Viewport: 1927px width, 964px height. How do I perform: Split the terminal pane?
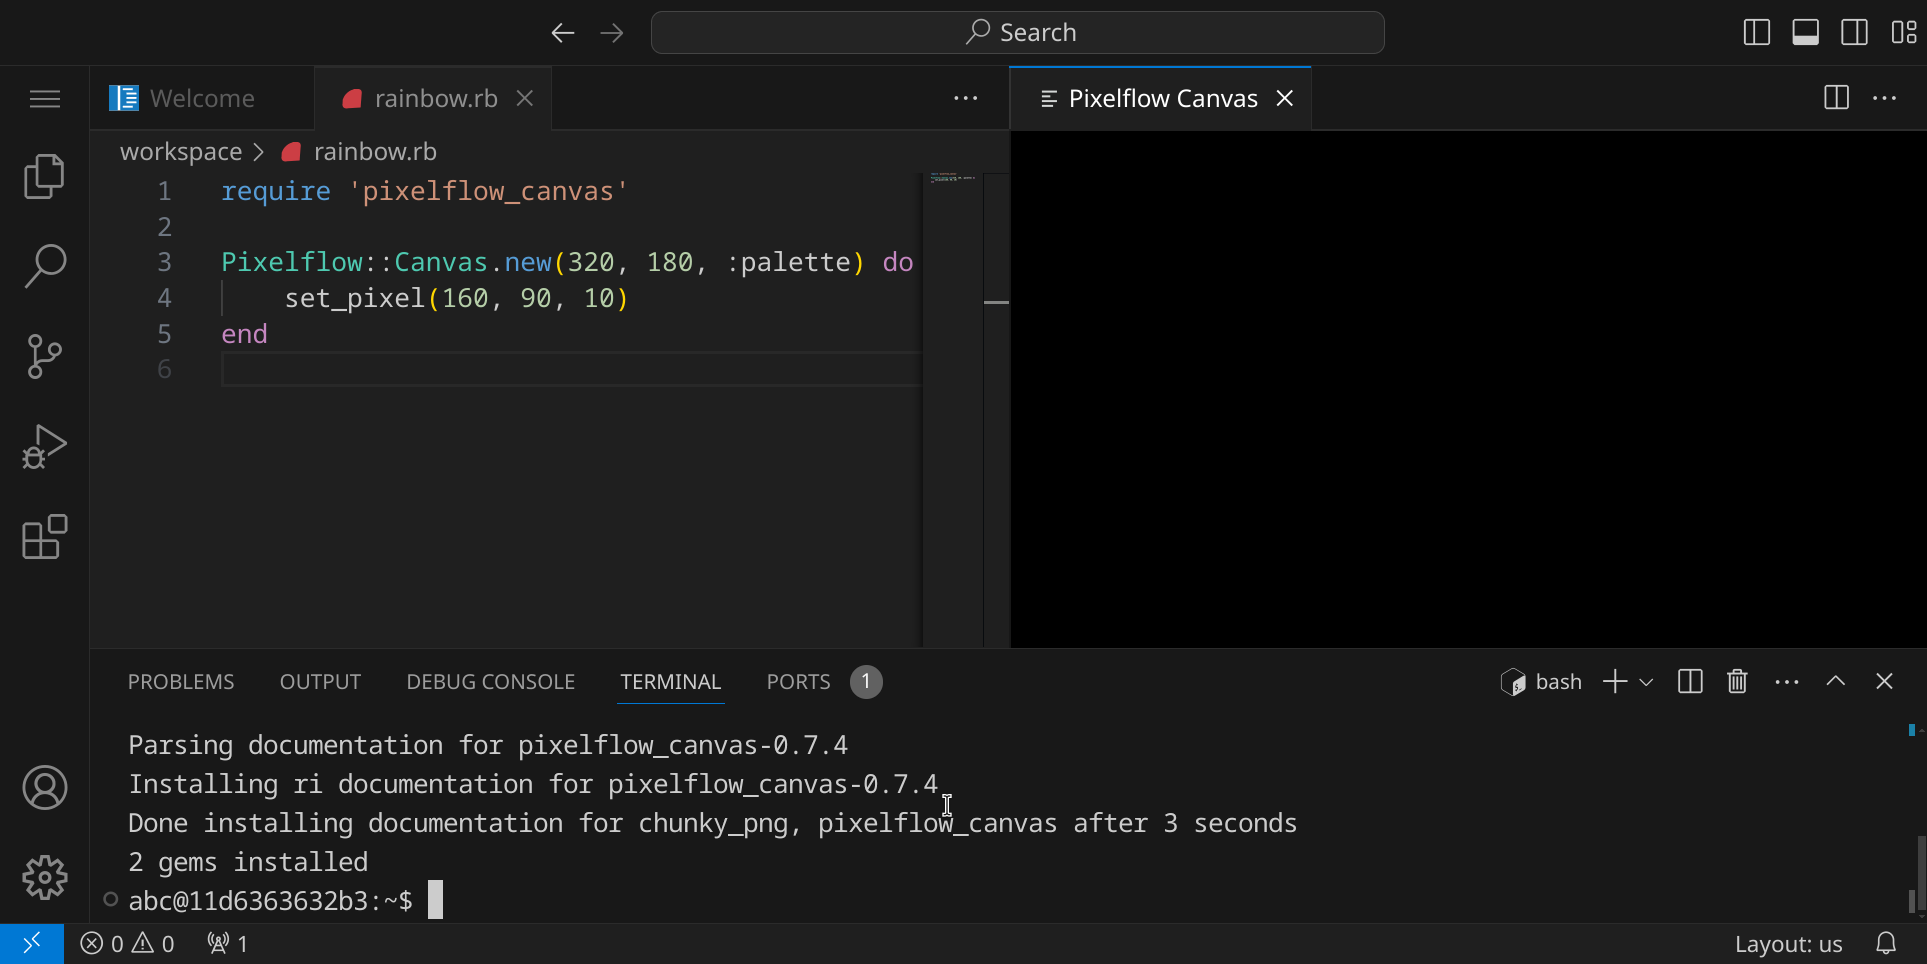[1690, 682]
